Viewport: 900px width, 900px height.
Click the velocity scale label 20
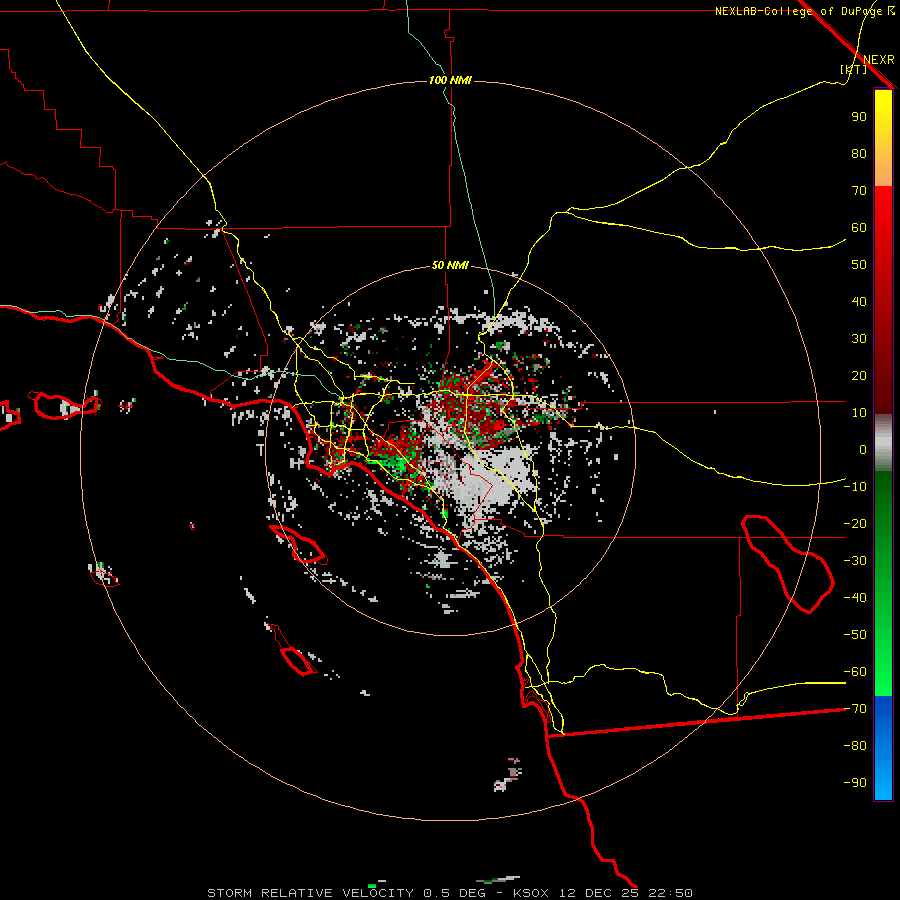pos(859,375)
